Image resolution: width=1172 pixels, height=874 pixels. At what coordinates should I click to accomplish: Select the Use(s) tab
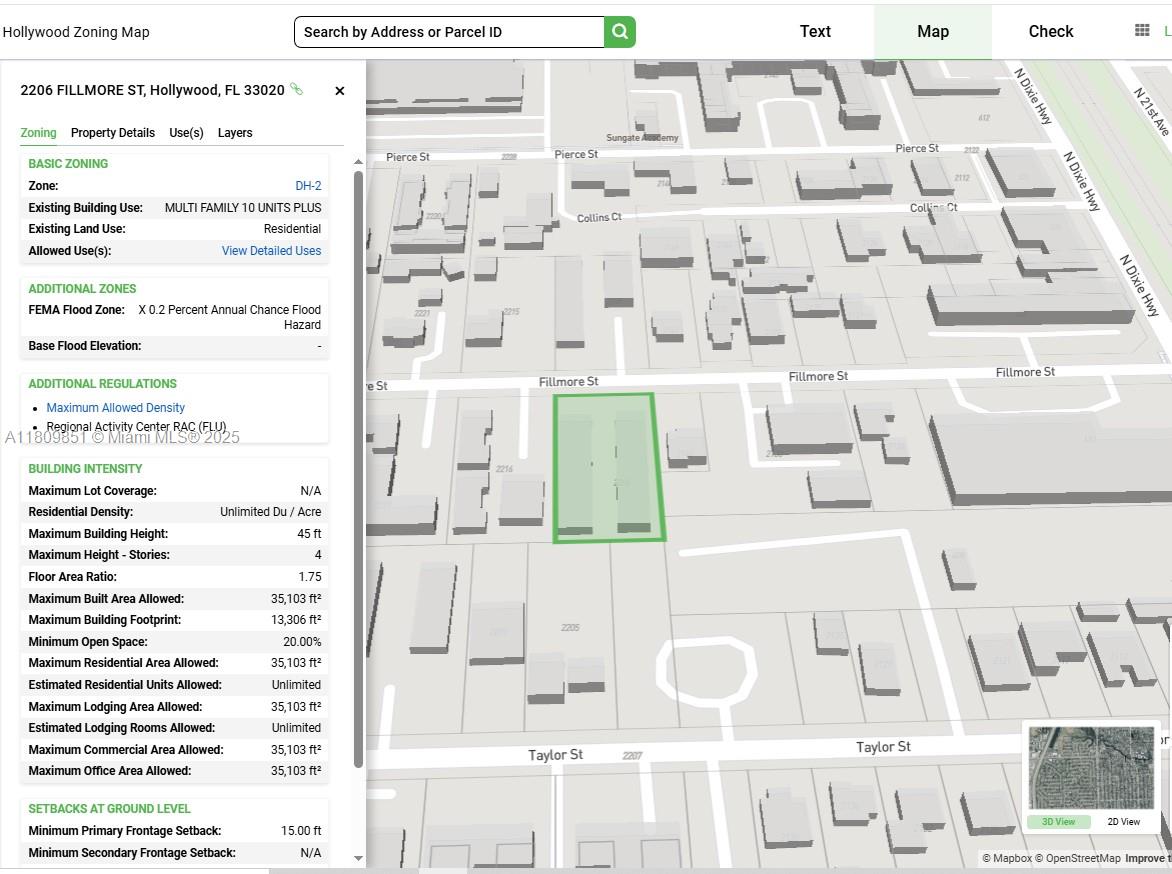tap(185, 132)
